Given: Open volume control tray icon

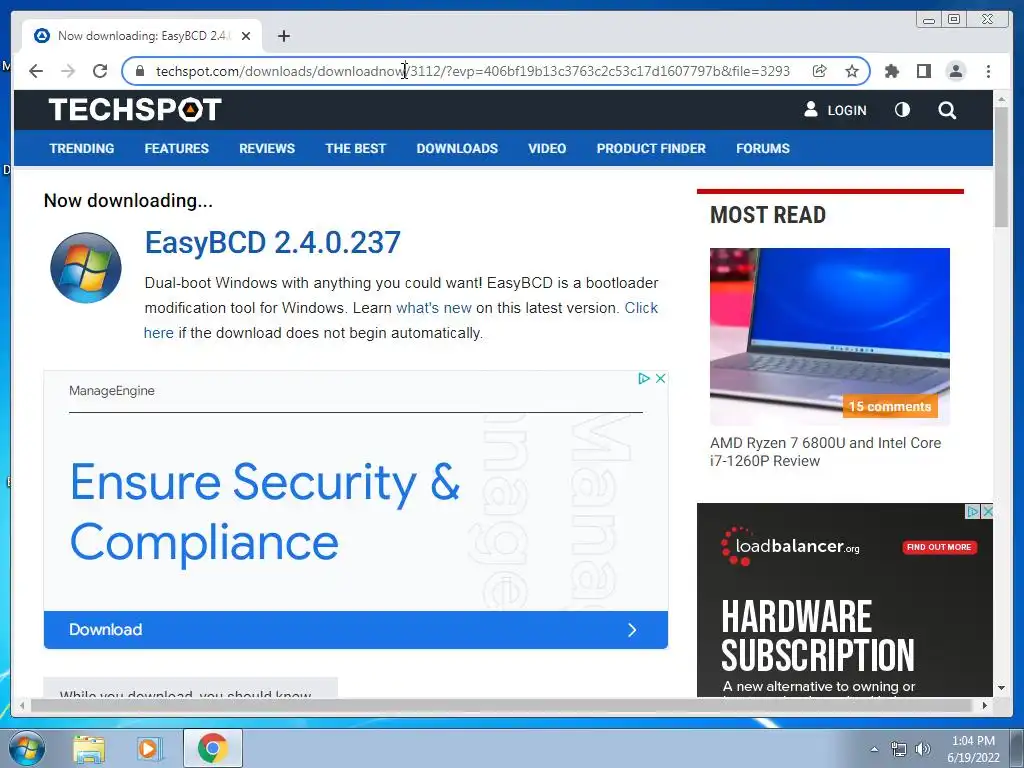Looking at the screenshot, I should coord(923,749).
